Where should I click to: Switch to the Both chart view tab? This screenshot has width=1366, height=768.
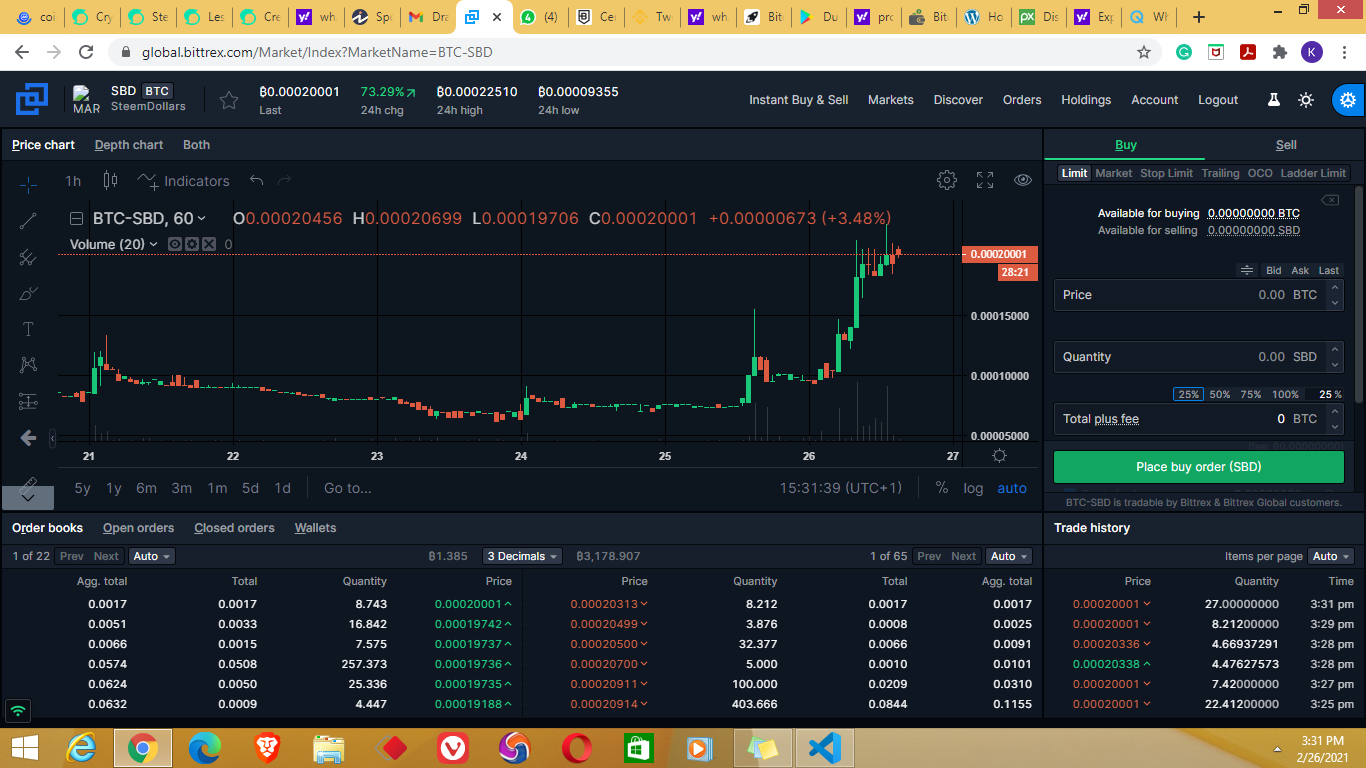[196, 145]
